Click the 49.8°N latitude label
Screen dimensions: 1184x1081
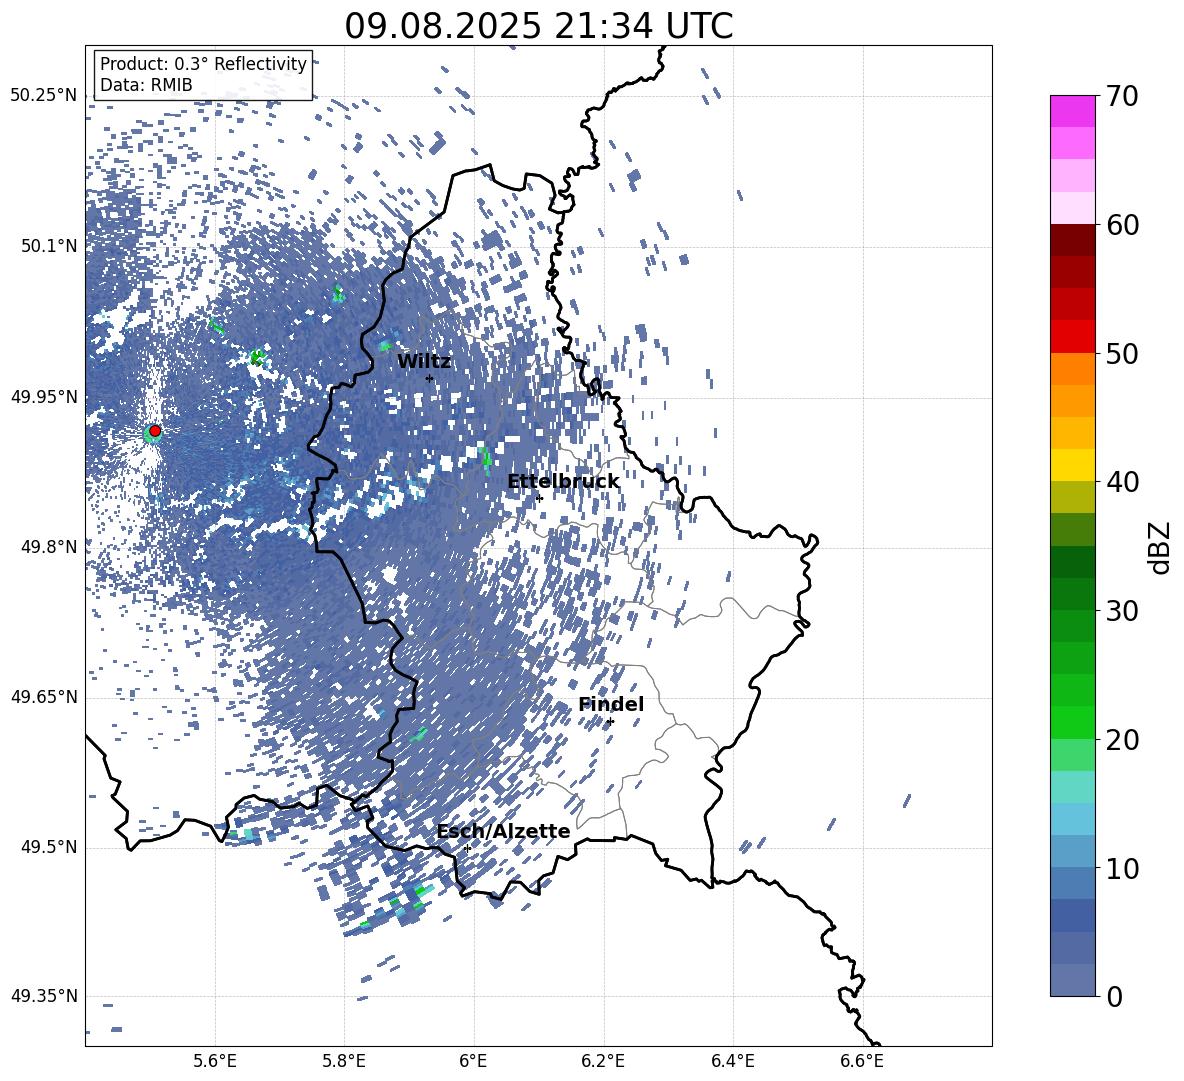(x=48, y=547)
